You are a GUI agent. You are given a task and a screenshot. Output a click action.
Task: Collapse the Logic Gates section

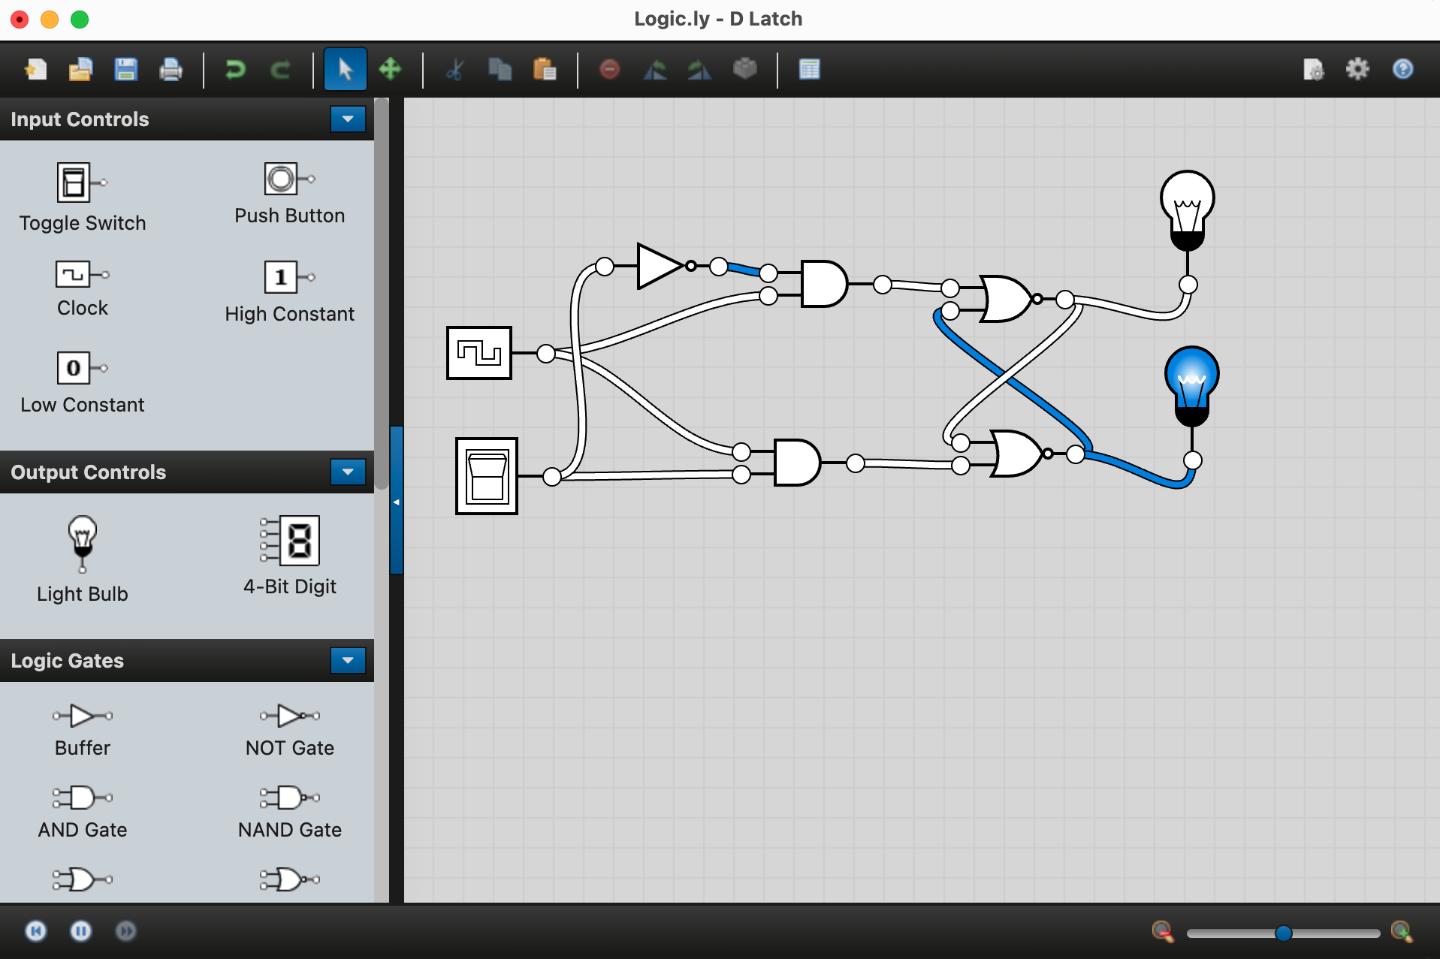(347, 660)
